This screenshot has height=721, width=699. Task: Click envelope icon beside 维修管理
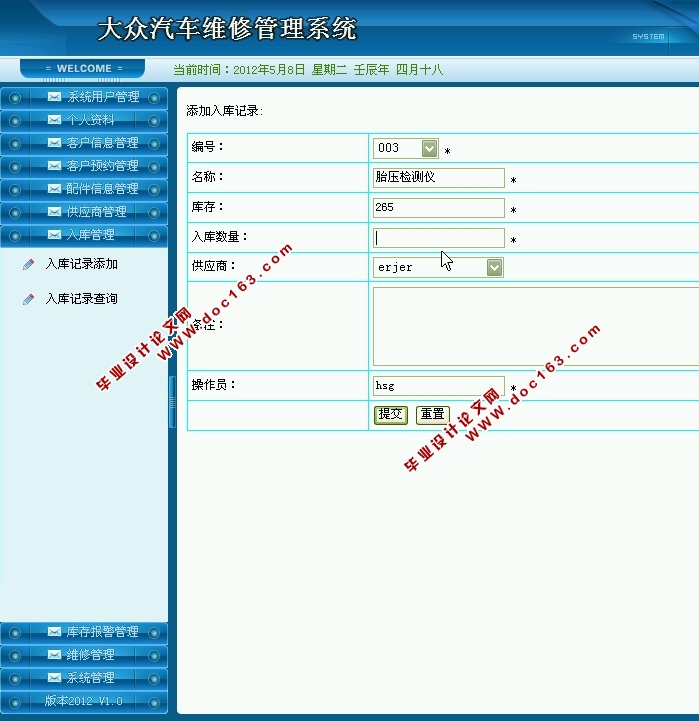pos(54,654)
